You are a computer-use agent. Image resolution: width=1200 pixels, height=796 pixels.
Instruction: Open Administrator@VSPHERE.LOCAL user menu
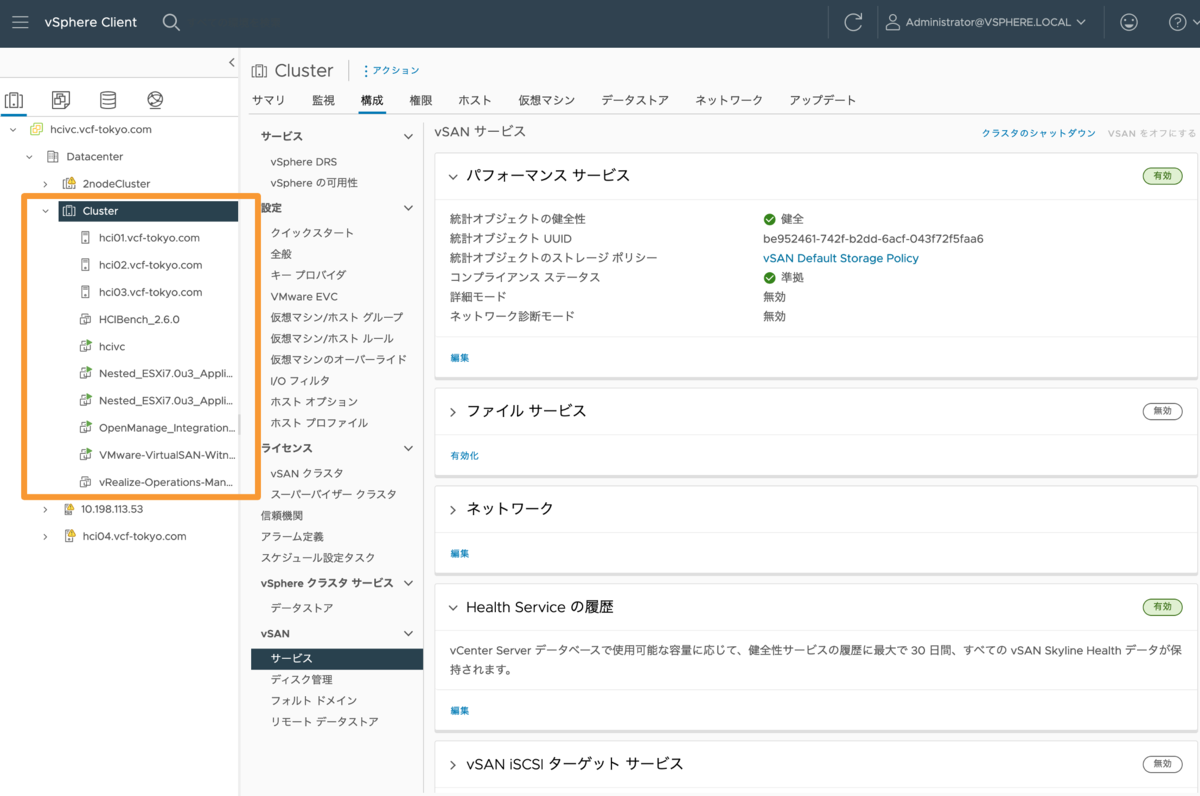pyautogui.click(x=985, y=22)
